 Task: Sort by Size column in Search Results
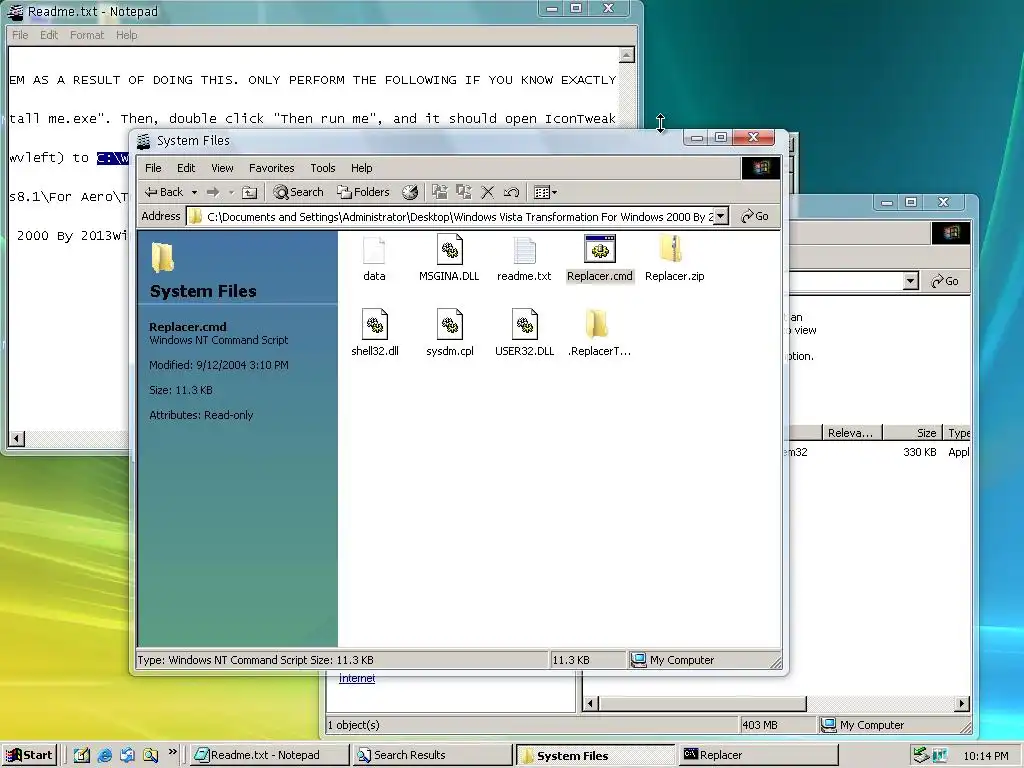pyautogui.click(x=912, y=432)
